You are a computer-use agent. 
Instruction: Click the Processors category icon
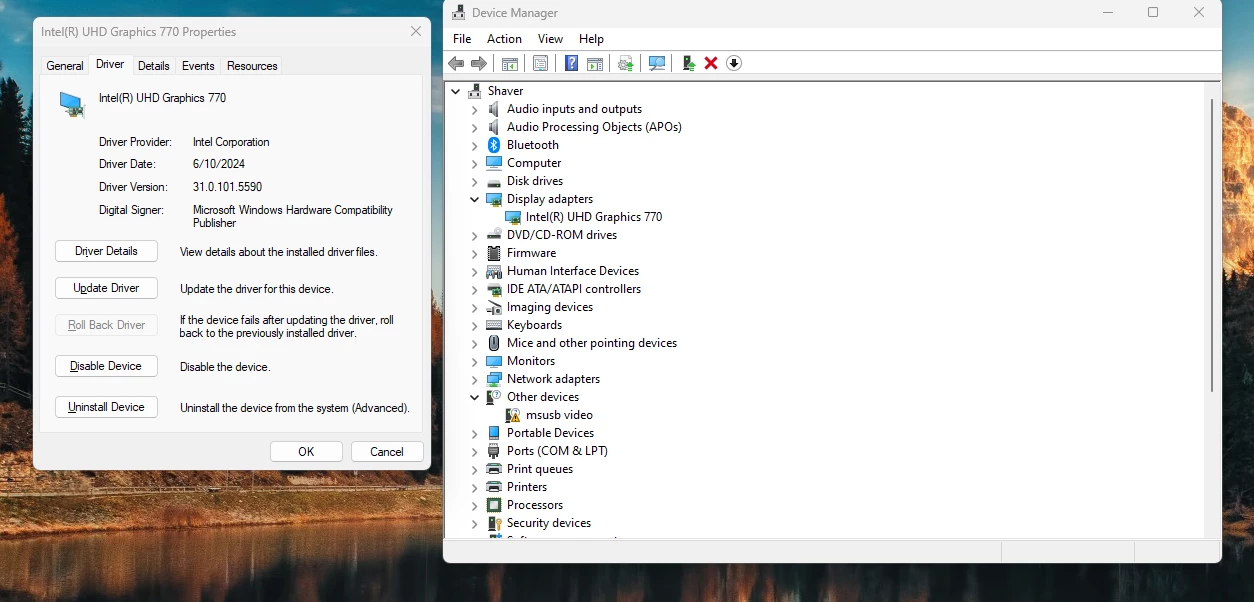click(x=494, y=505)
